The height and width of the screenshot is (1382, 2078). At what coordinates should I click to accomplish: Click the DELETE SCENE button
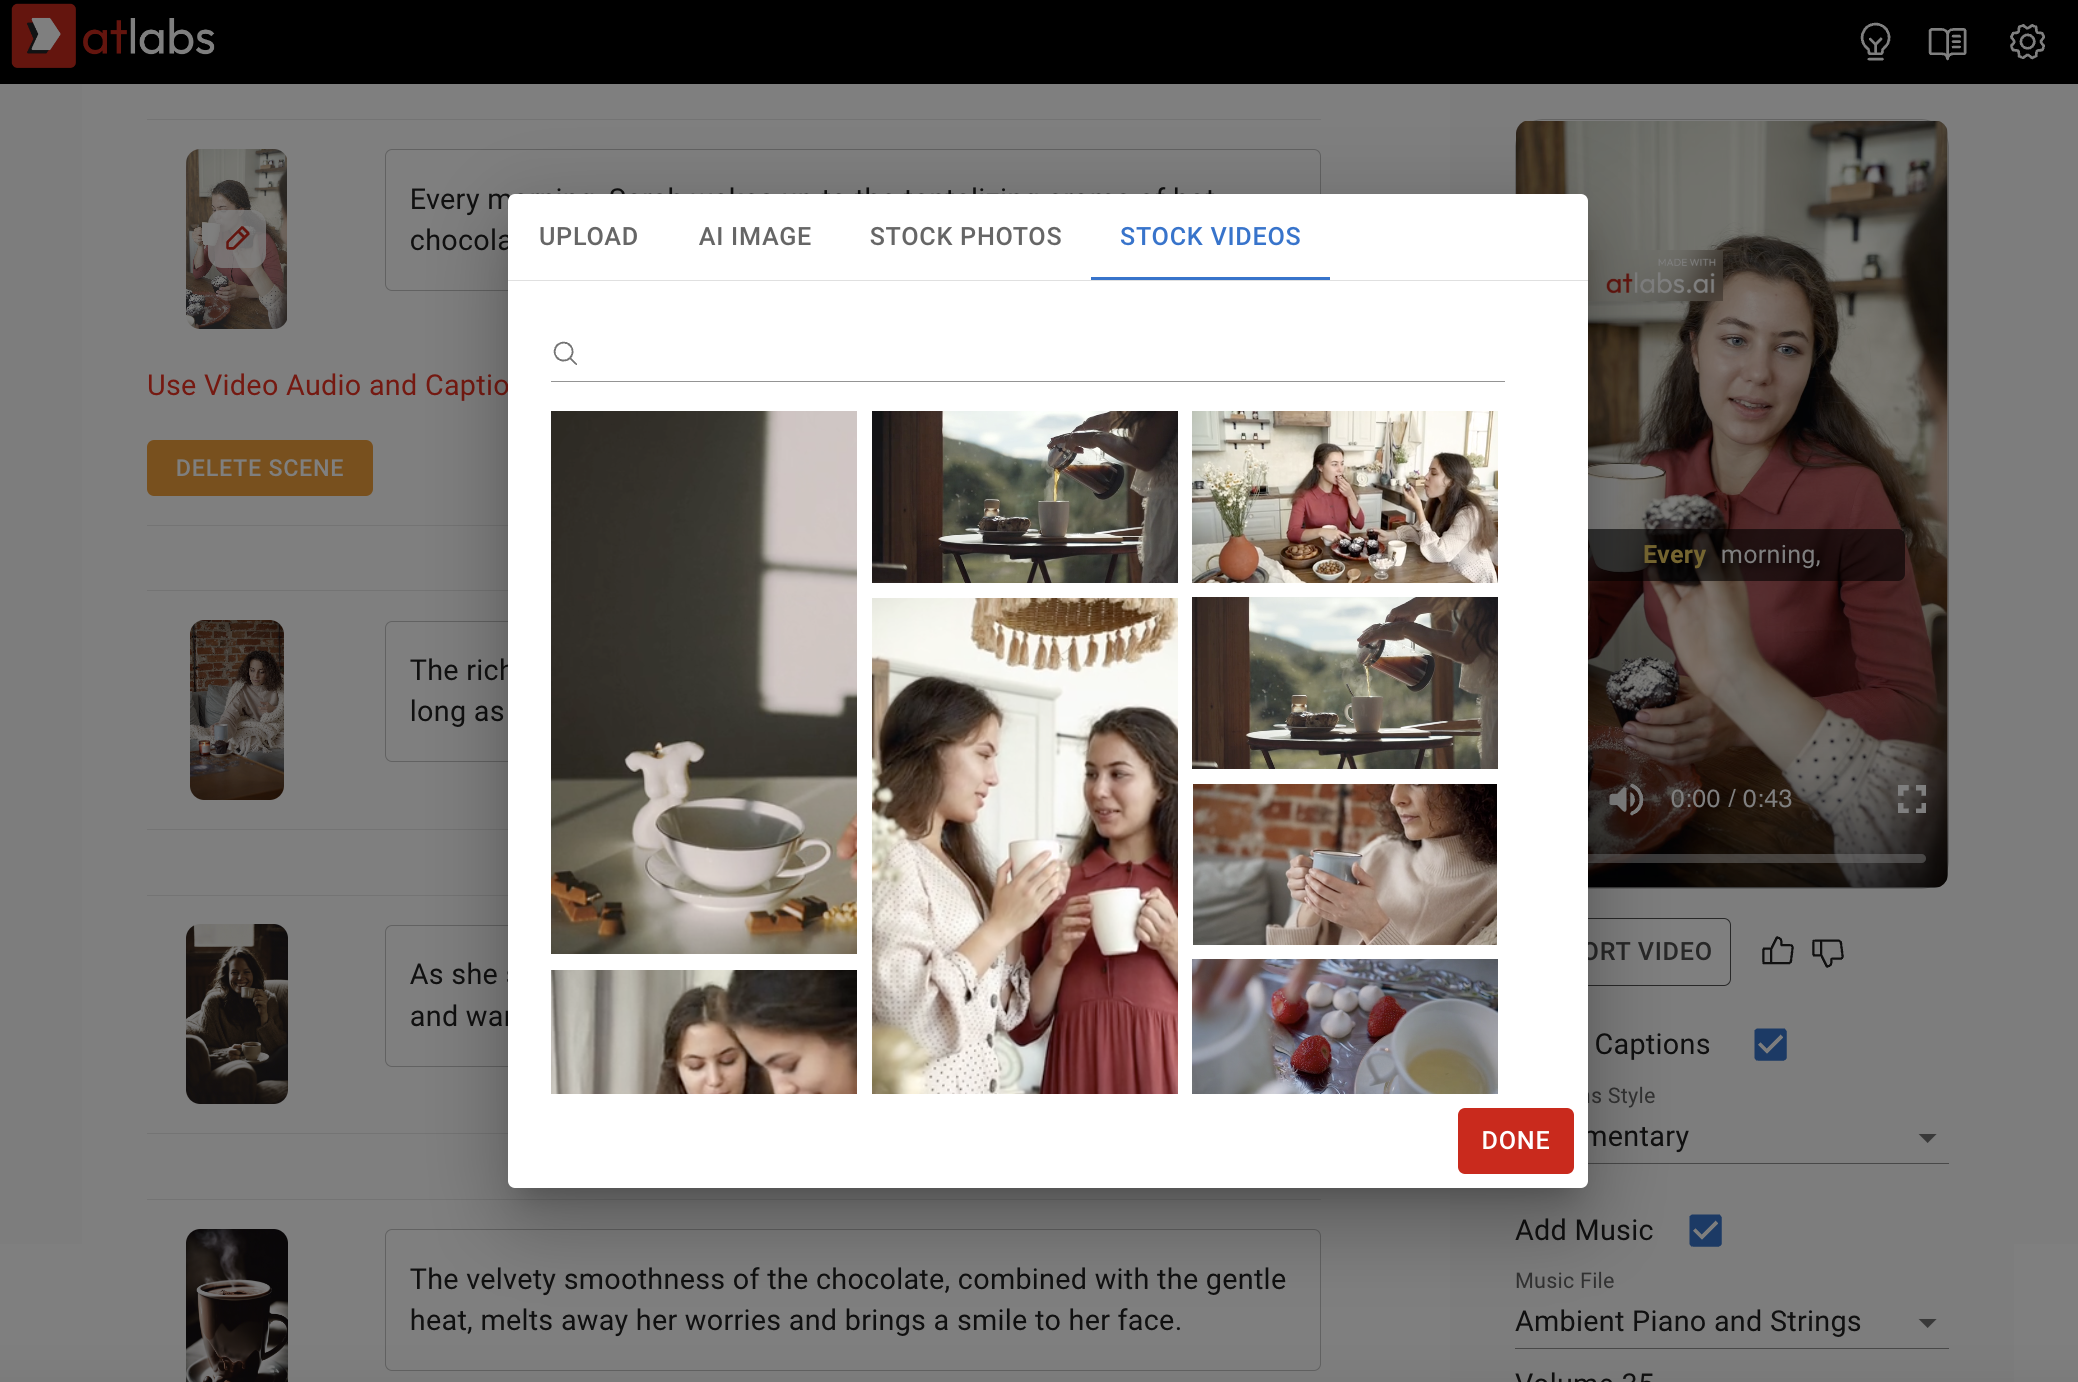pyautogui.click(x=259, y=467)
